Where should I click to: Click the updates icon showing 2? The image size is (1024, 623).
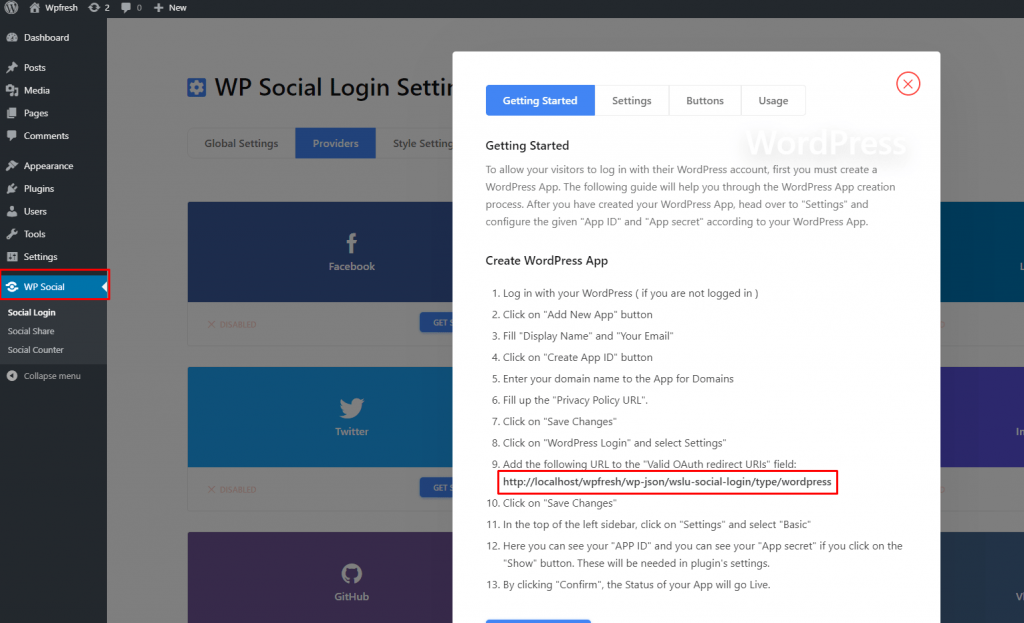tap(94, 8)
